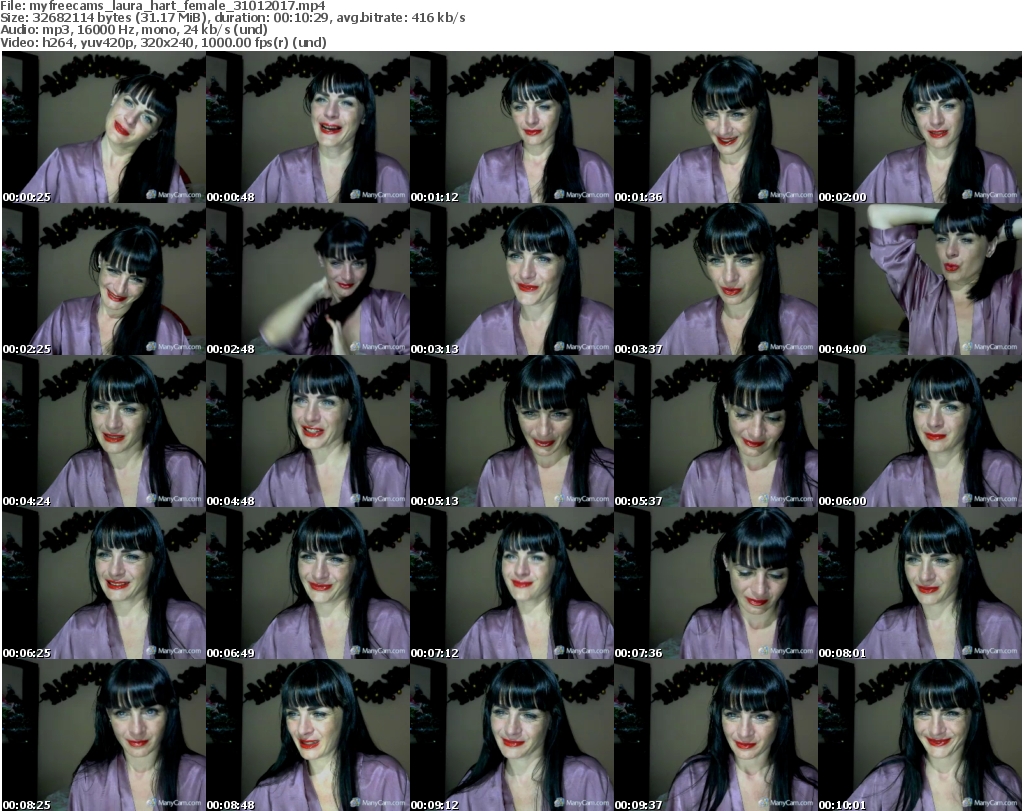Click the 00:08:48 frame

[x=308, y=735]
